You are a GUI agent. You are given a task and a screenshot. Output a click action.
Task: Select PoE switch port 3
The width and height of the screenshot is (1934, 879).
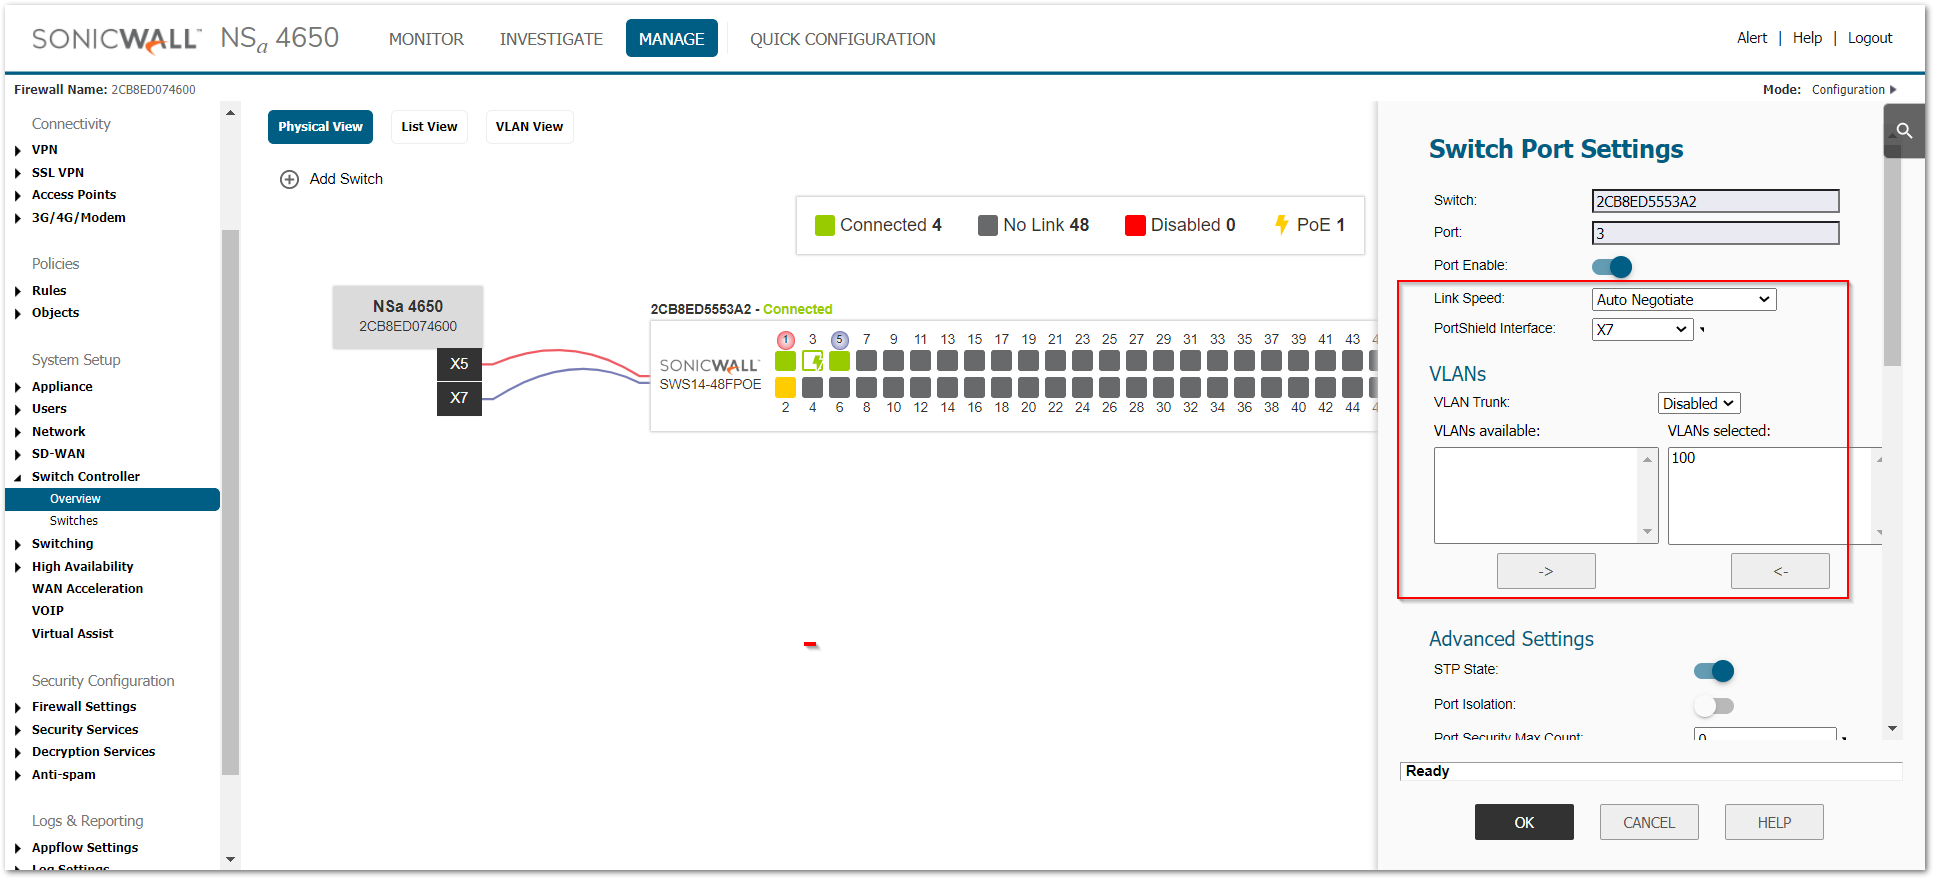click(813, 360)
